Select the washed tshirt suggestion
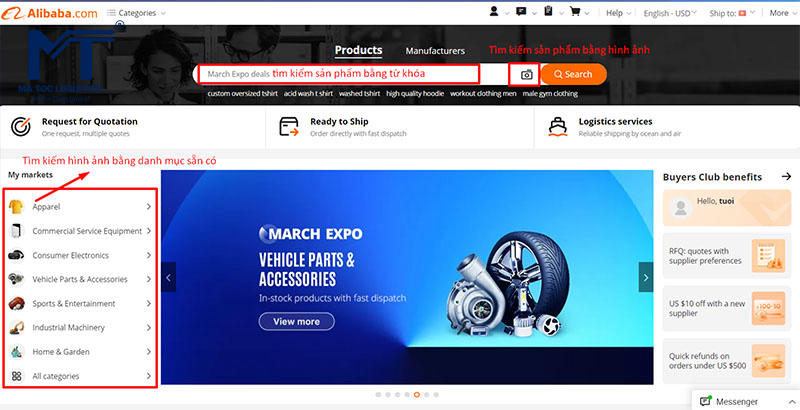Image resolution: width=800 pixels, height=410 pixels. (x=360, y=94)
